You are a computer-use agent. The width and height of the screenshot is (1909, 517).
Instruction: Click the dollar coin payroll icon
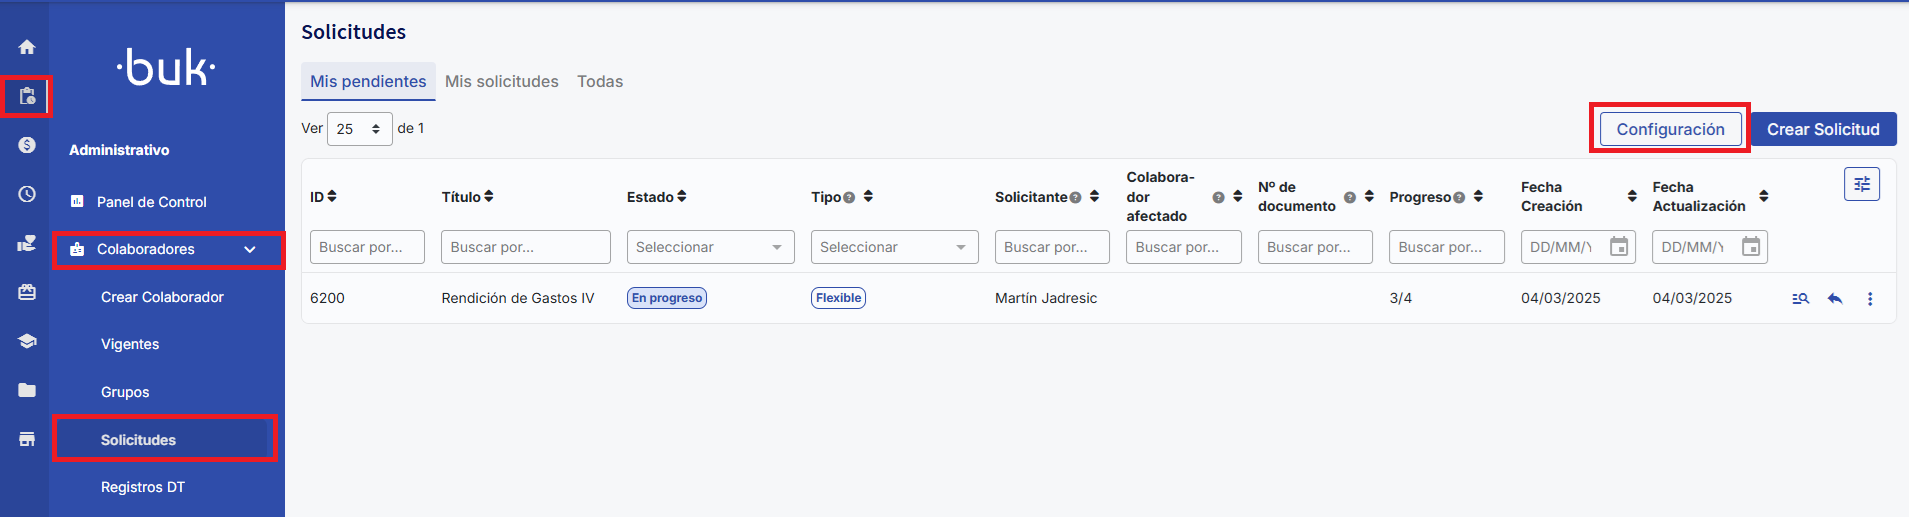pos(27,145)
